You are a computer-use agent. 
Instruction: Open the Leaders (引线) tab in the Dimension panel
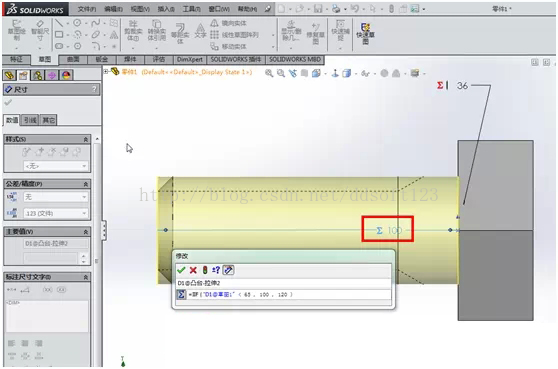point(30,120)
